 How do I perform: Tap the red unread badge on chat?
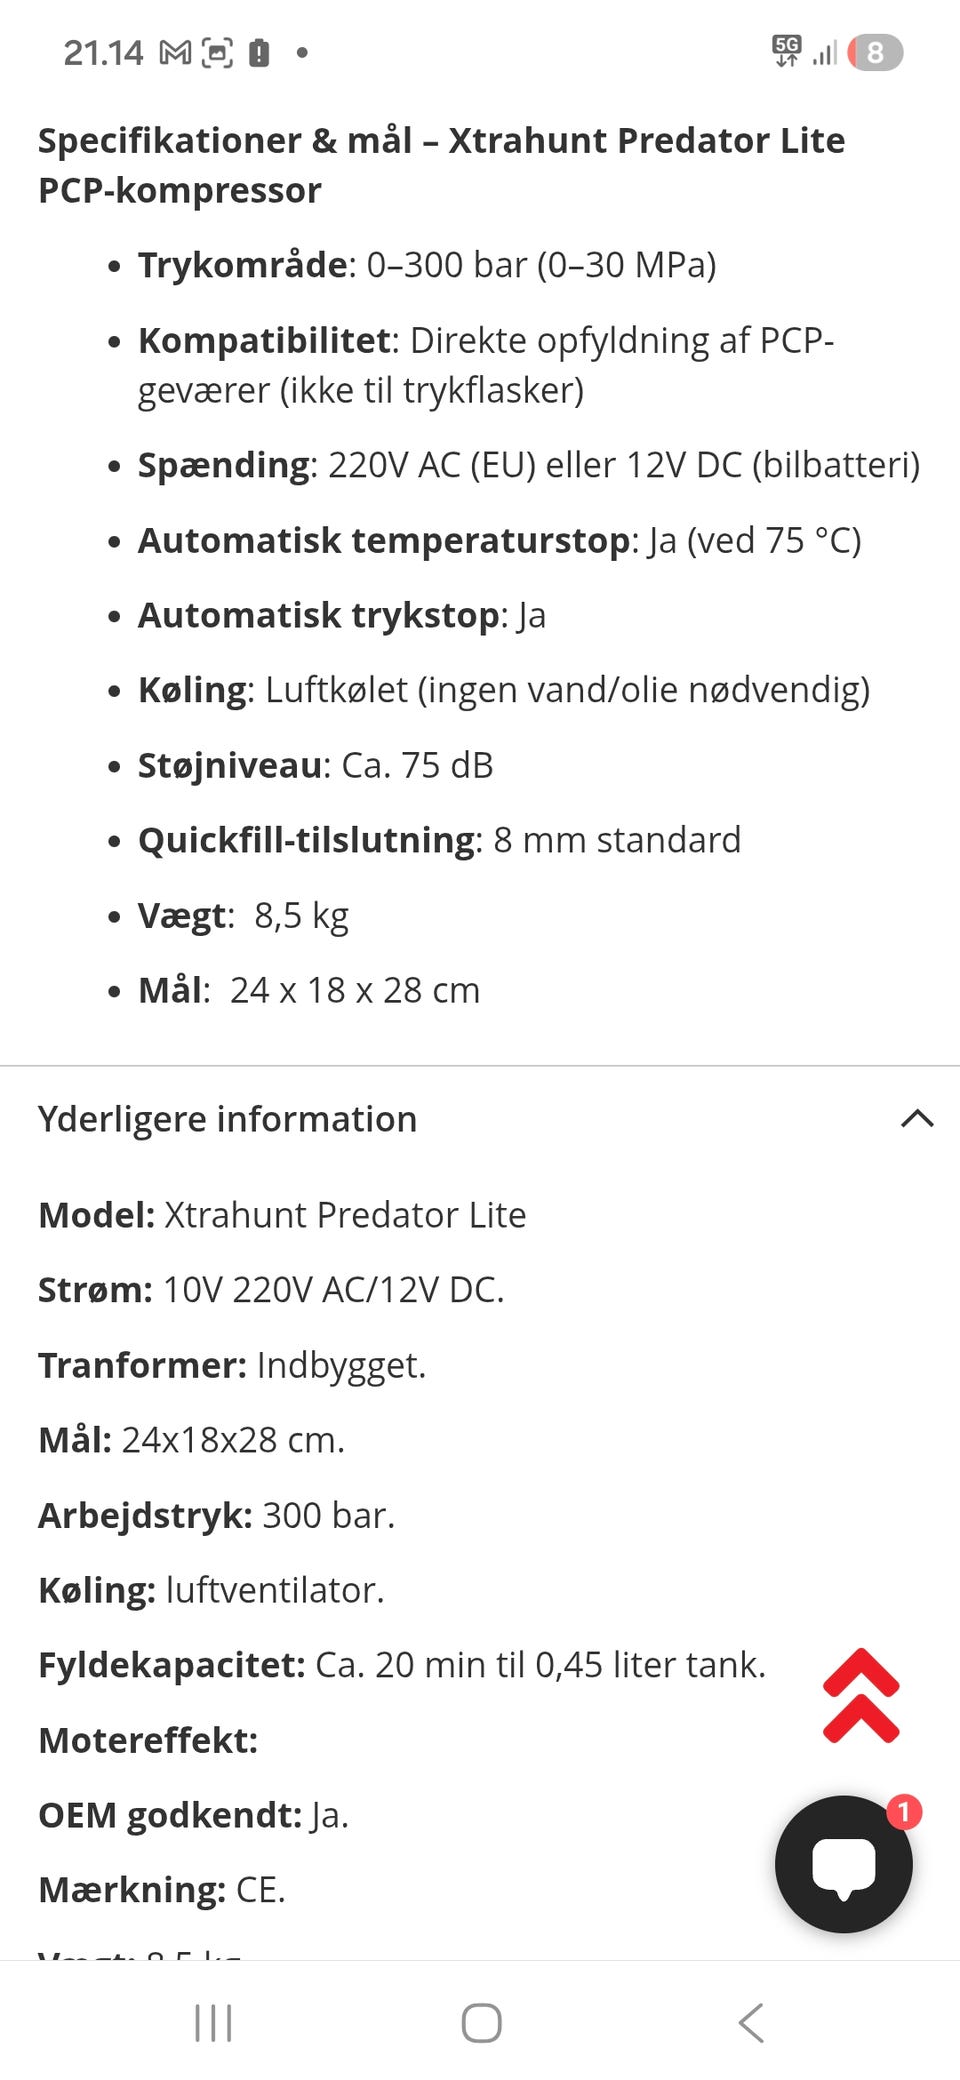point(904,1812)
